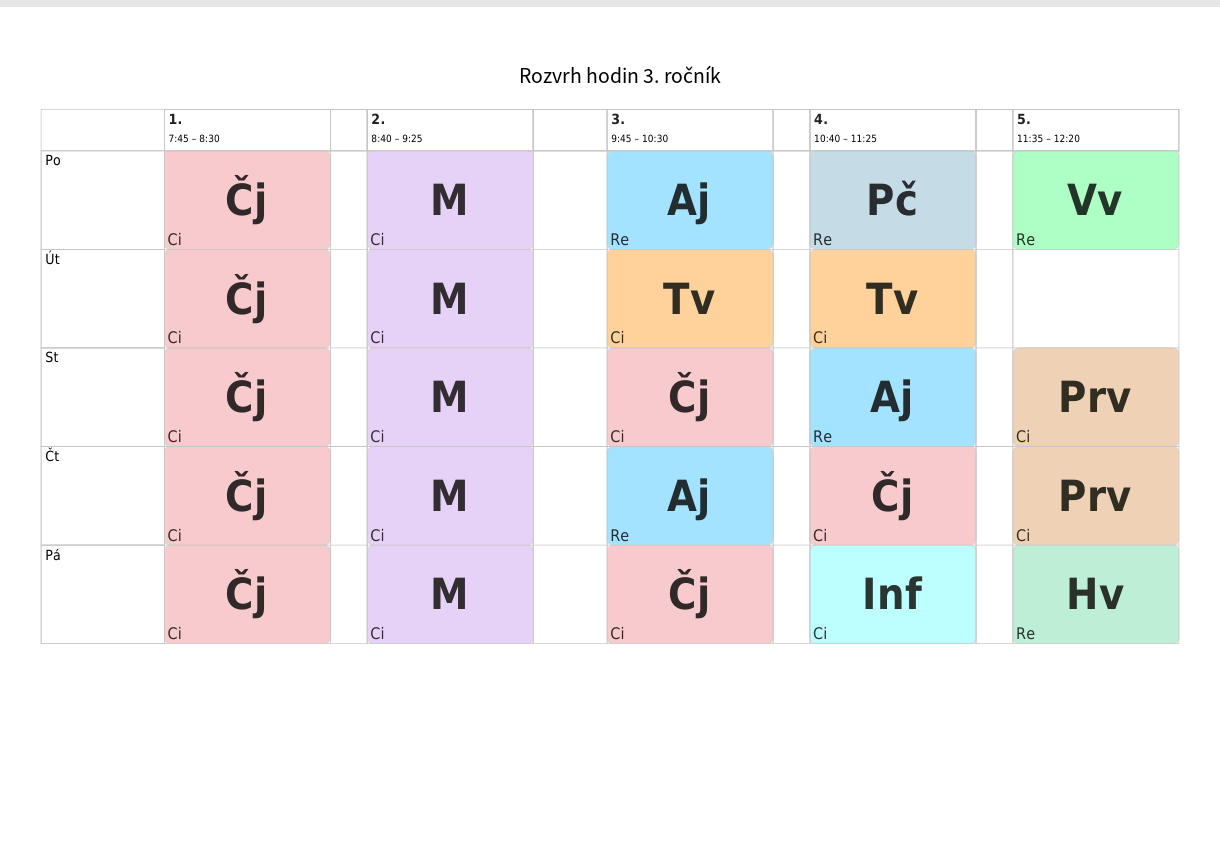
Task: Click the title Rozvrh hodin 3. ročník
Action: [x=619, y=76]
